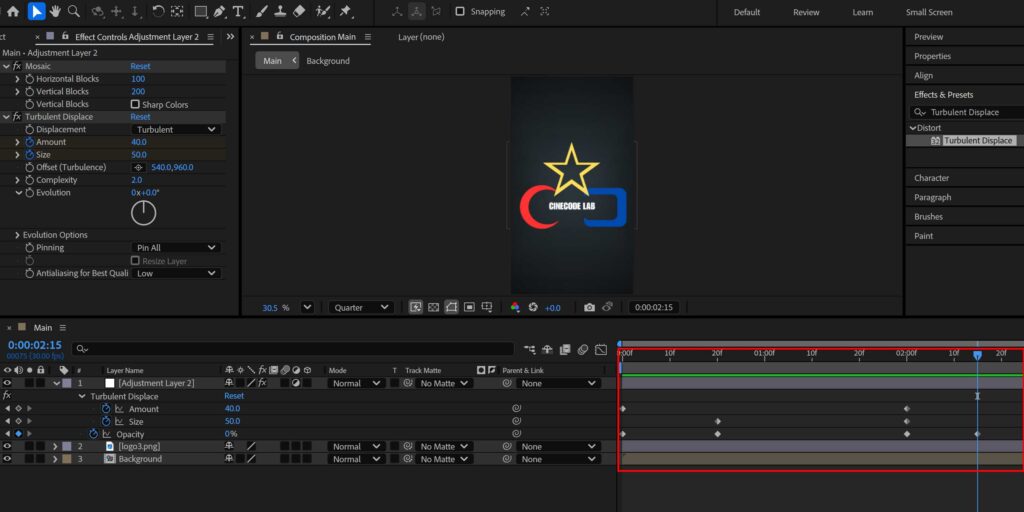Reset Turbulent Displace in Effect Controls
This screenshot has width=1024, height=512.
(140, 117)
